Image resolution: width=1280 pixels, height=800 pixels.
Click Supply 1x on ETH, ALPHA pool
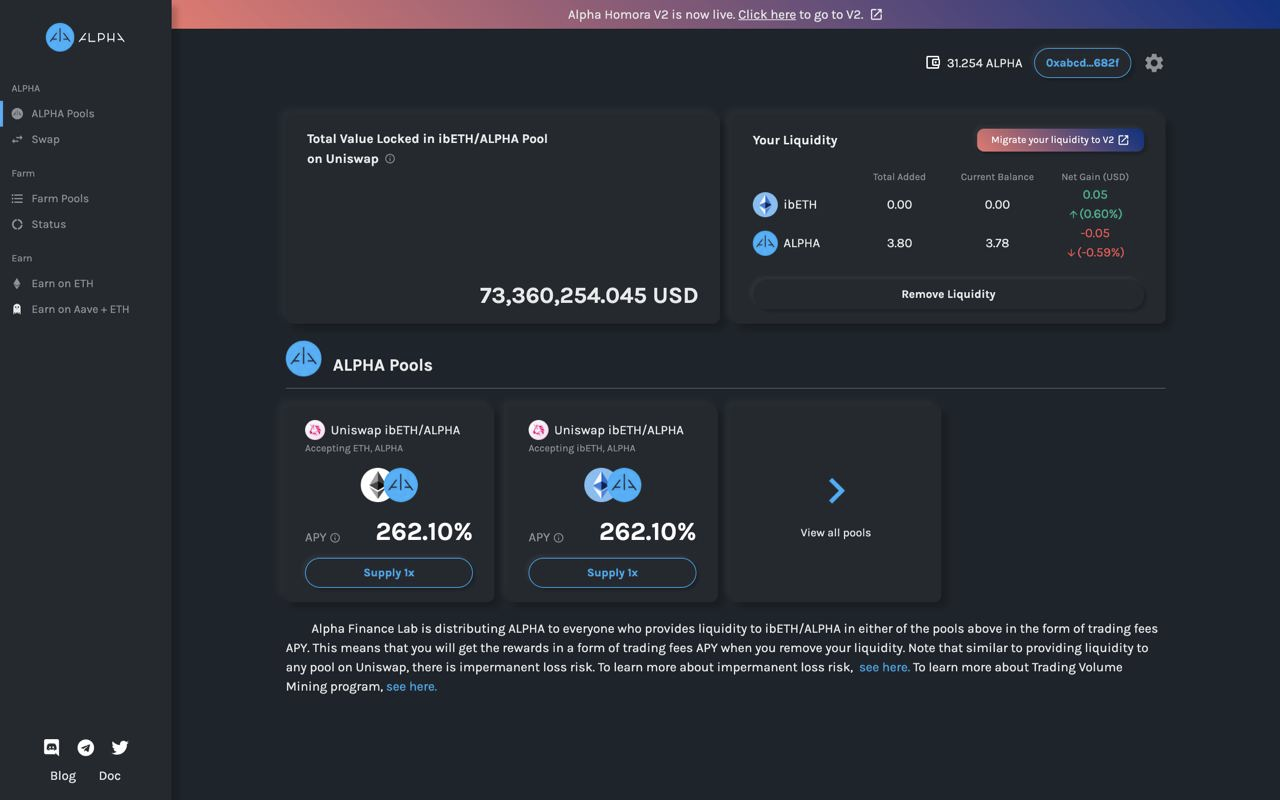tap(389, 573)
